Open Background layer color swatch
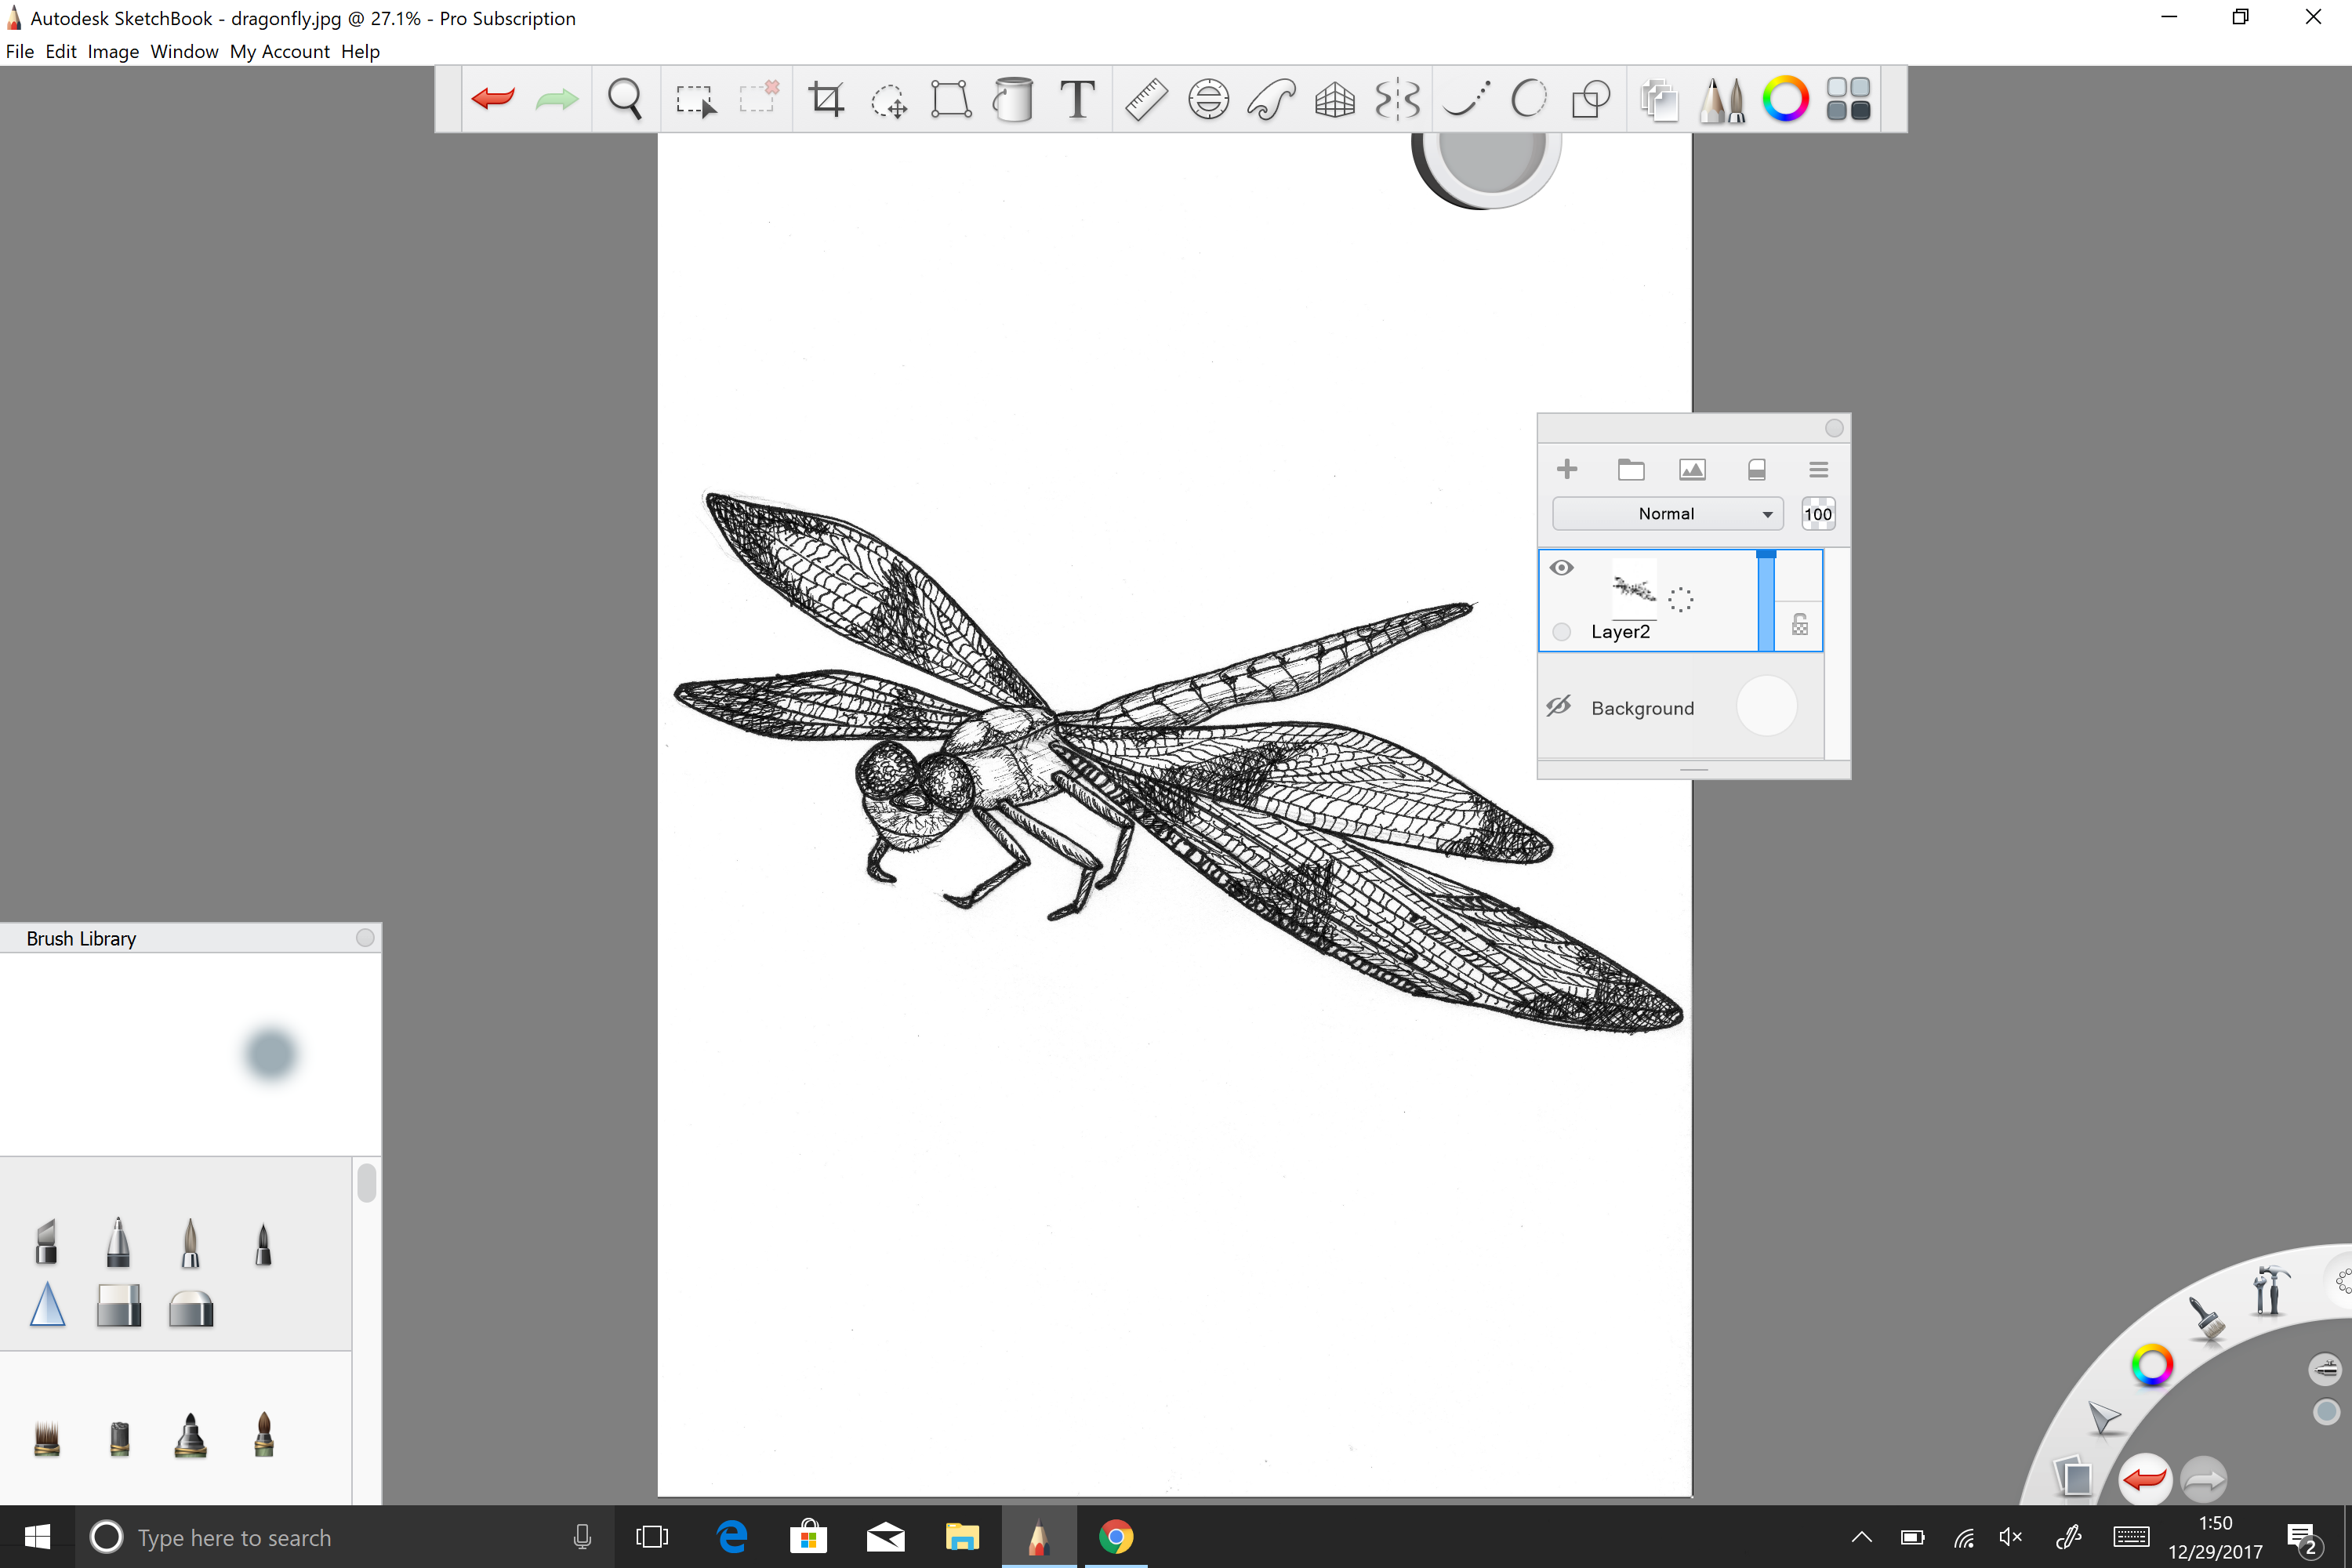2352x1568 pixels. (1766, 706)
